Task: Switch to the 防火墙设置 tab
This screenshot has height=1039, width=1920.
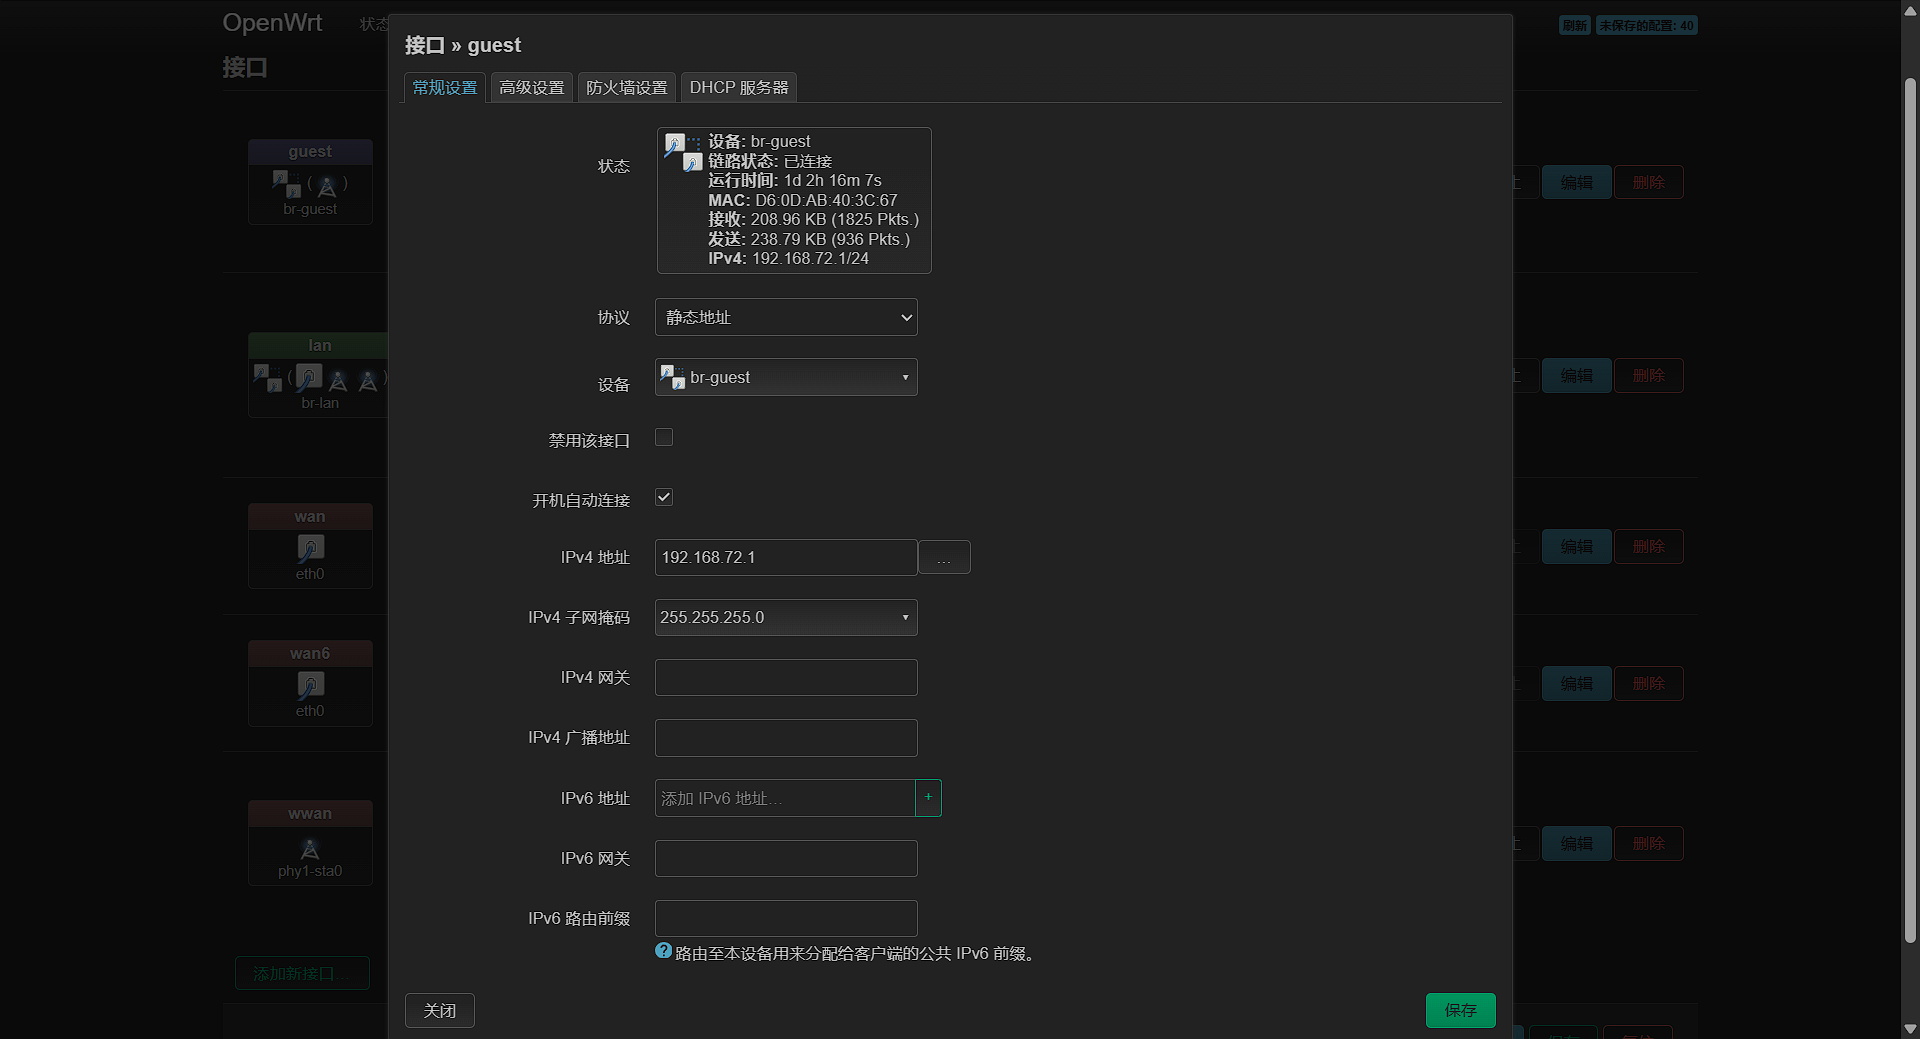Action: coord(627,88)
